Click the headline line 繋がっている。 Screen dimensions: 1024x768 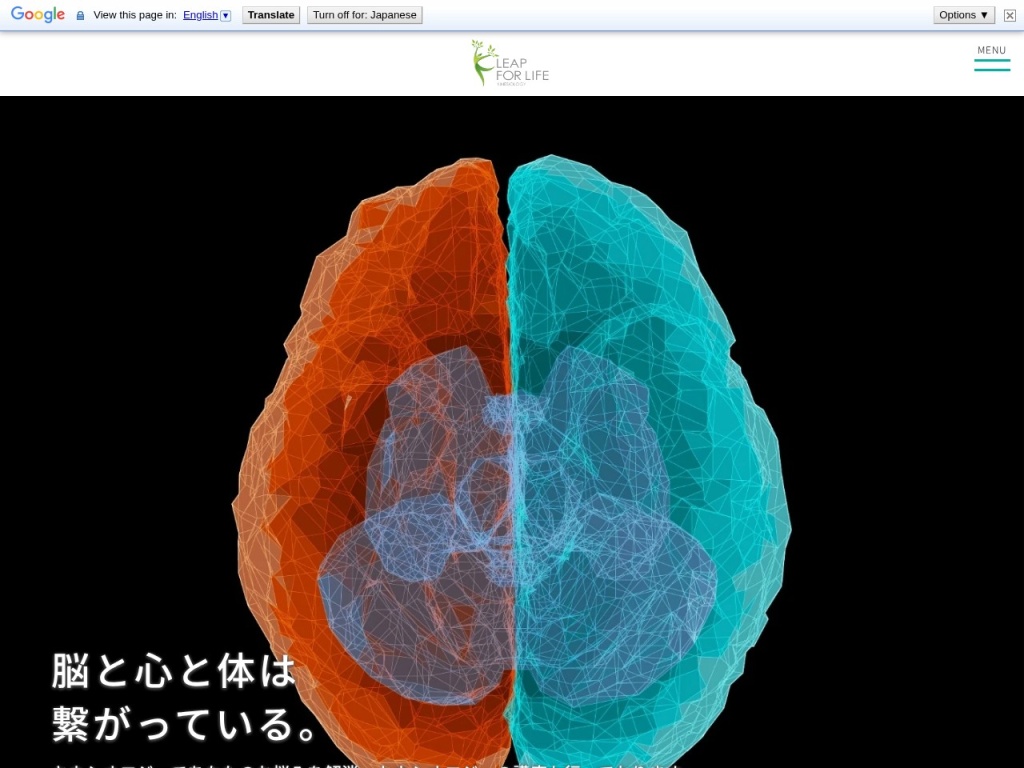(x=187, y=724)
